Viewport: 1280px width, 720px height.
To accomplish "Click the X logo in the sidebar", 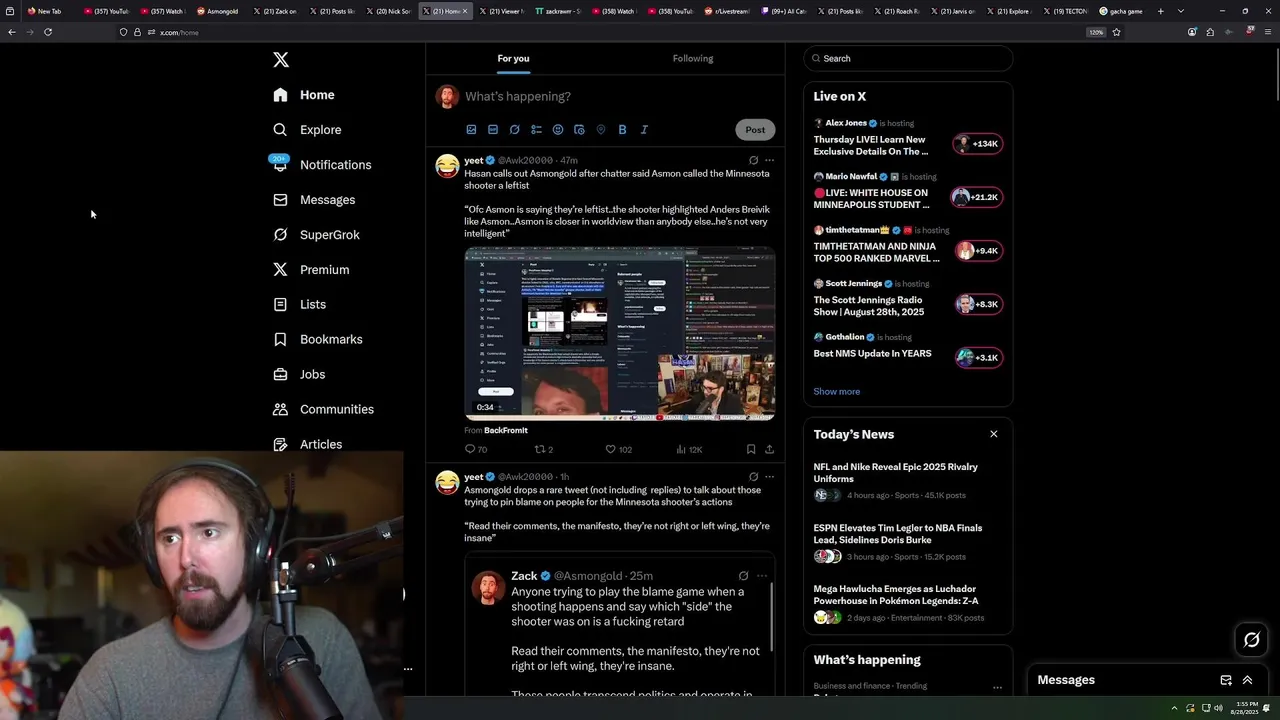I will (x=281, y=60).
